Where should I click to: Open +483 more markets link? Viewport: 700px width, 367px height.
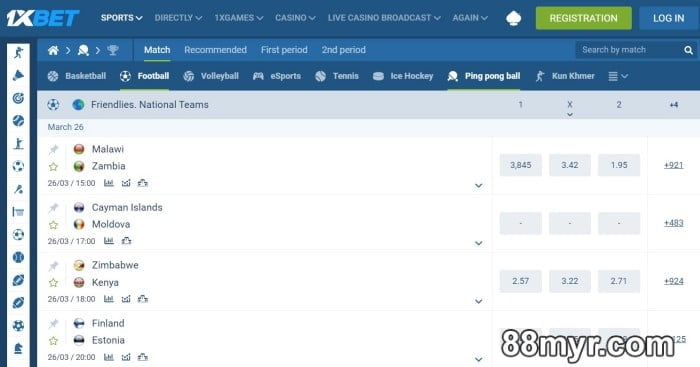[x=674, y=223]
